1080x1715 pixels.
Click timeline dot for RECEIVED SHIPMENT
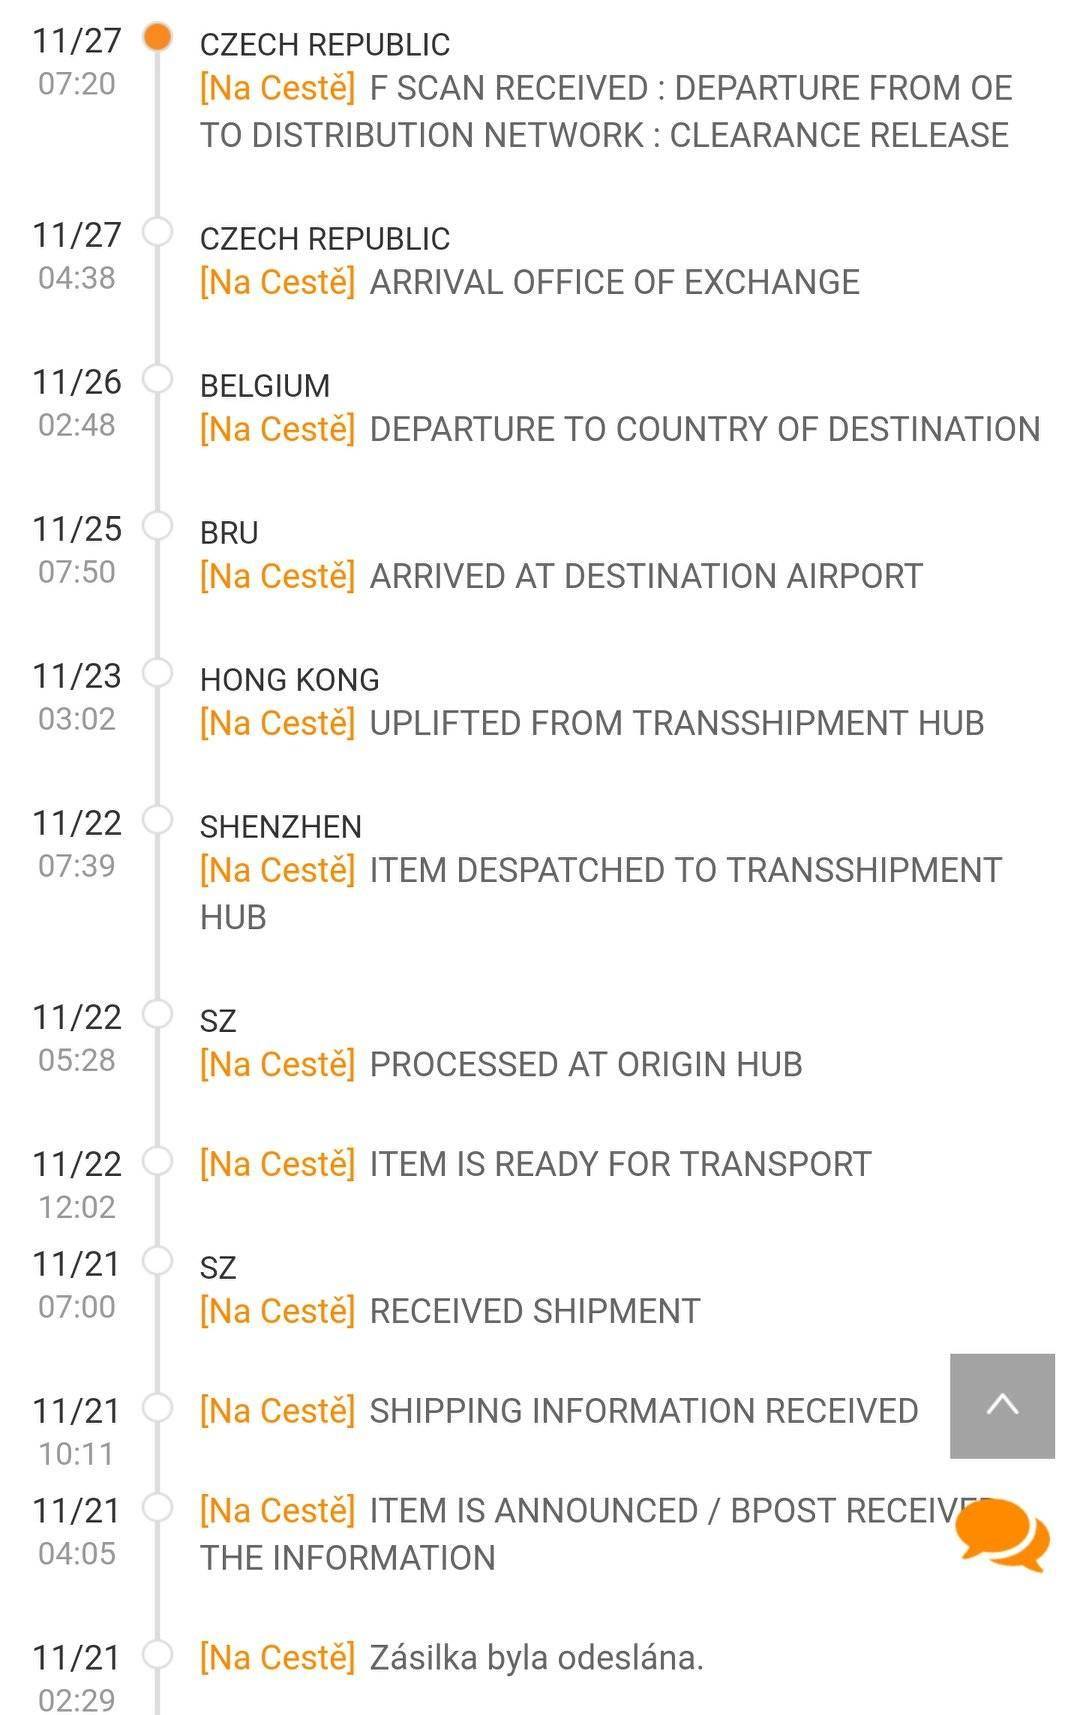157,1261
